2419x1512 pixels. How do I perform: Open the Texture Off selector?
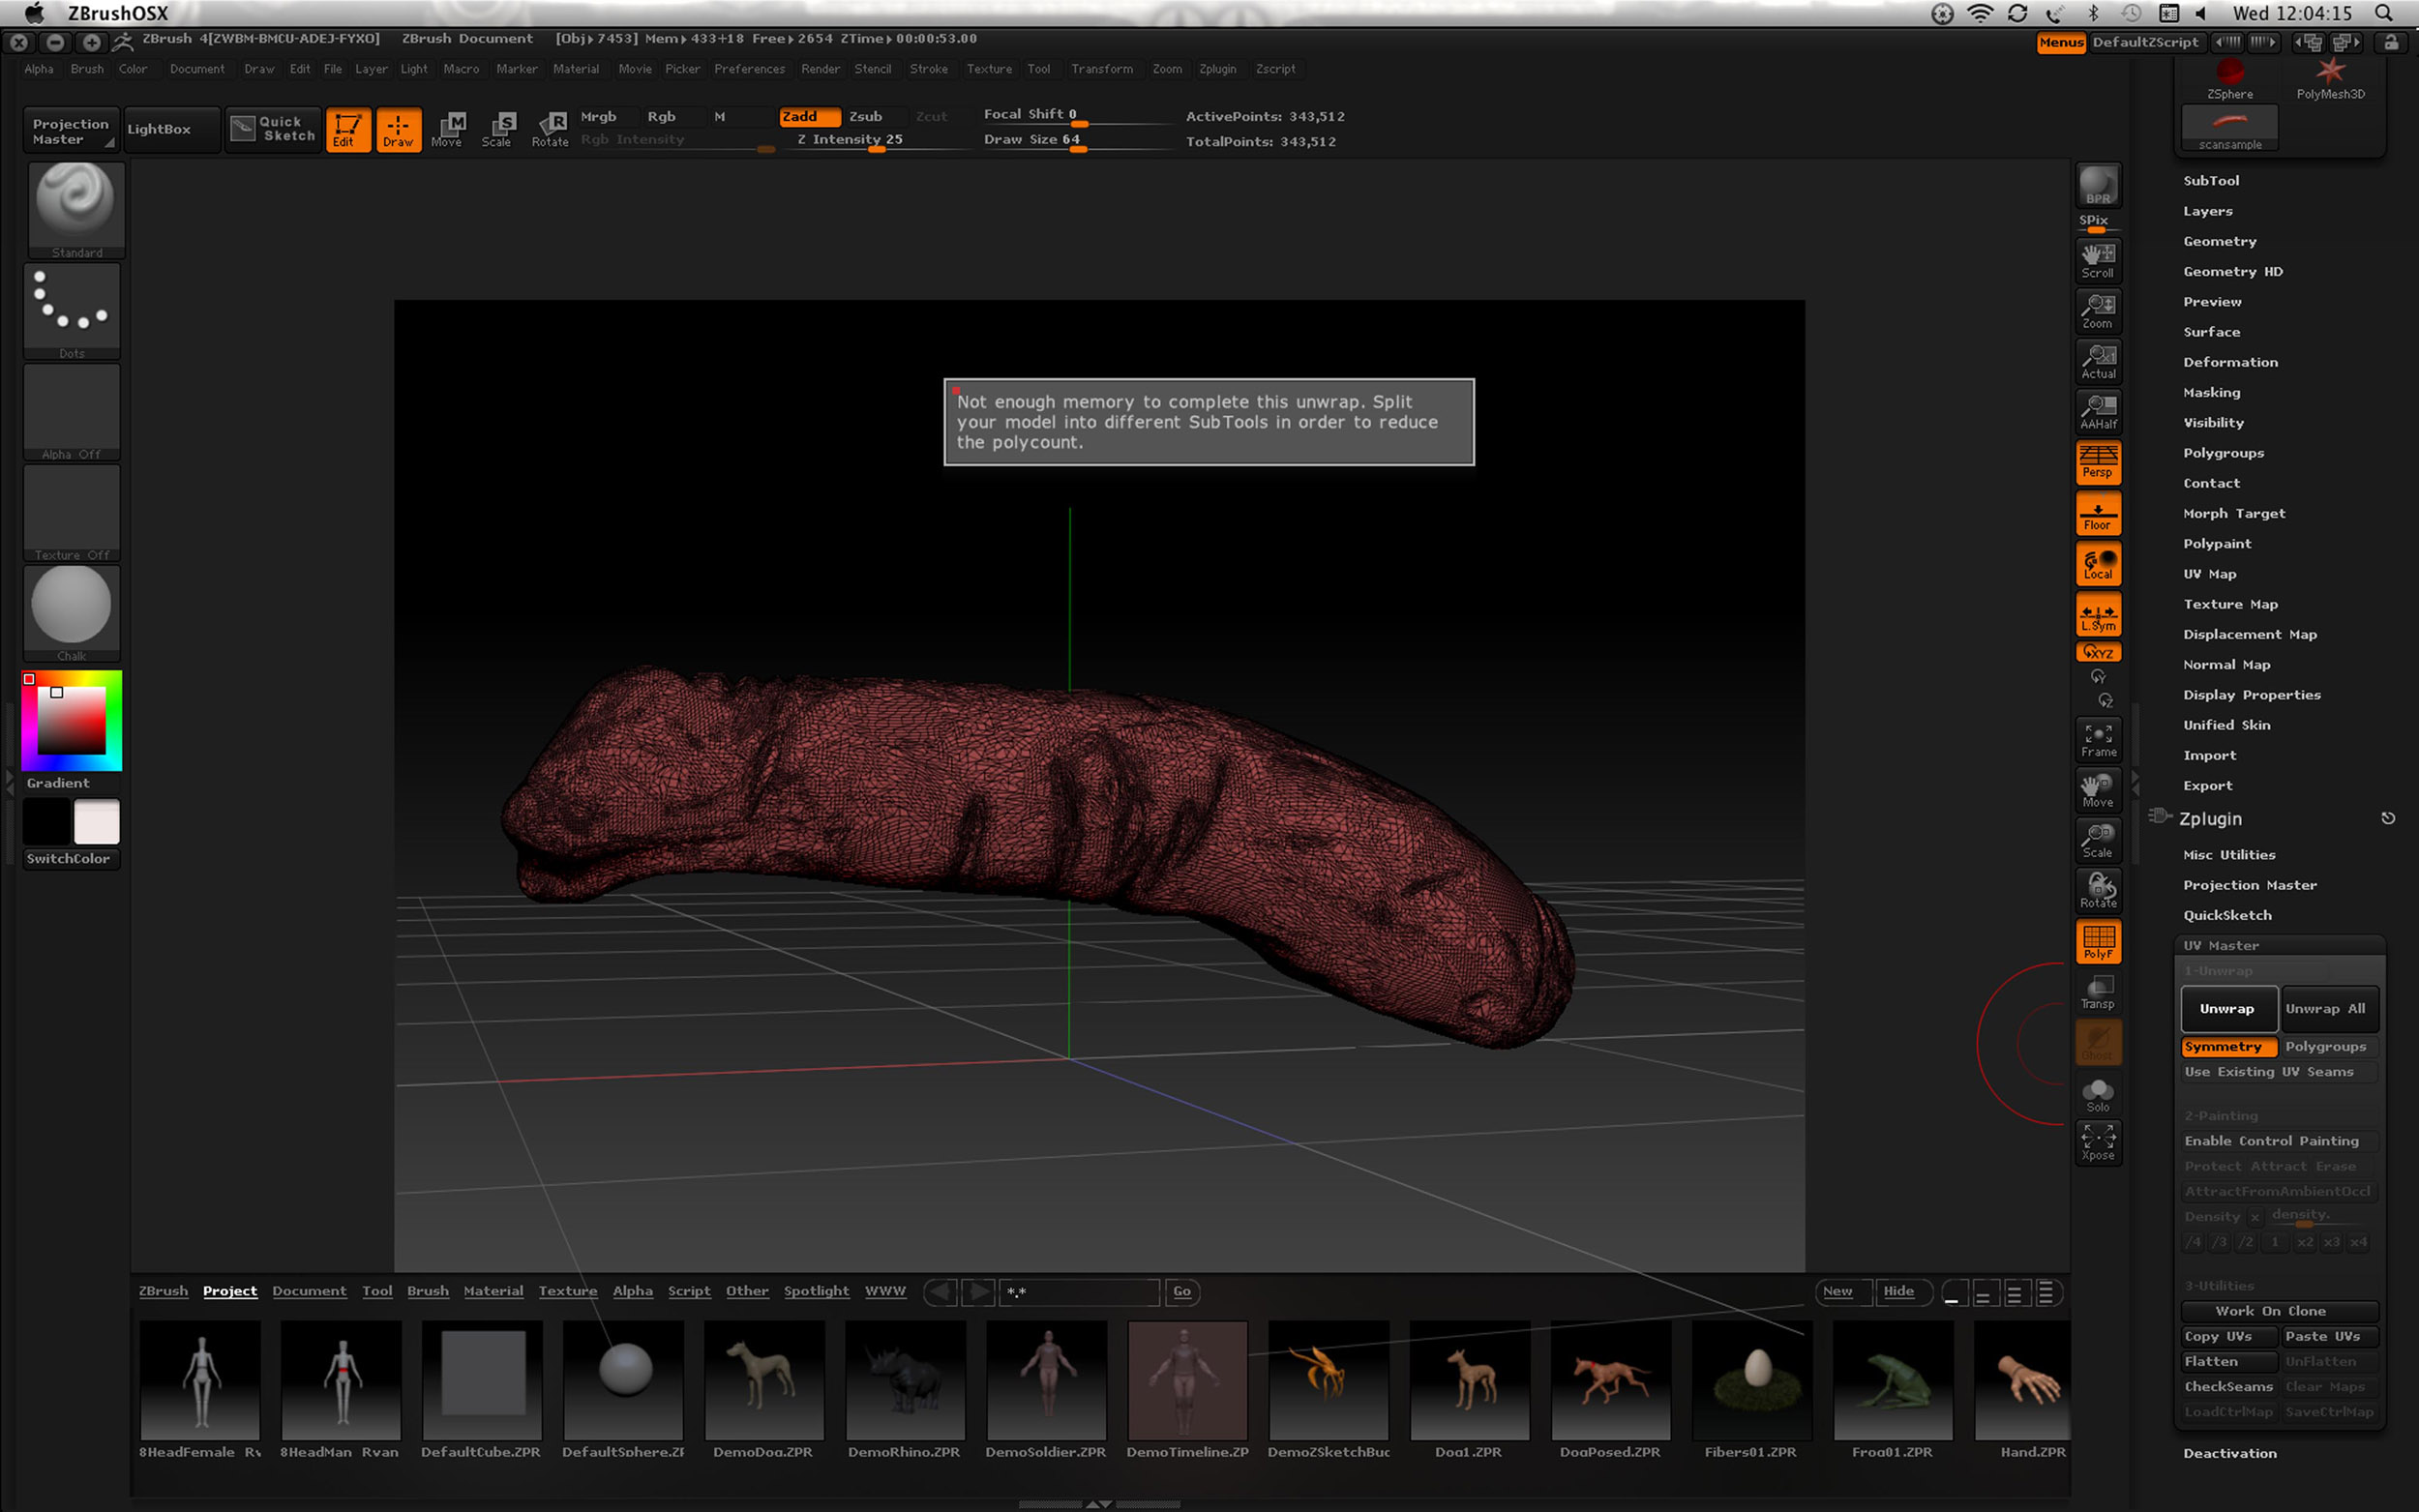click(72, 512)
